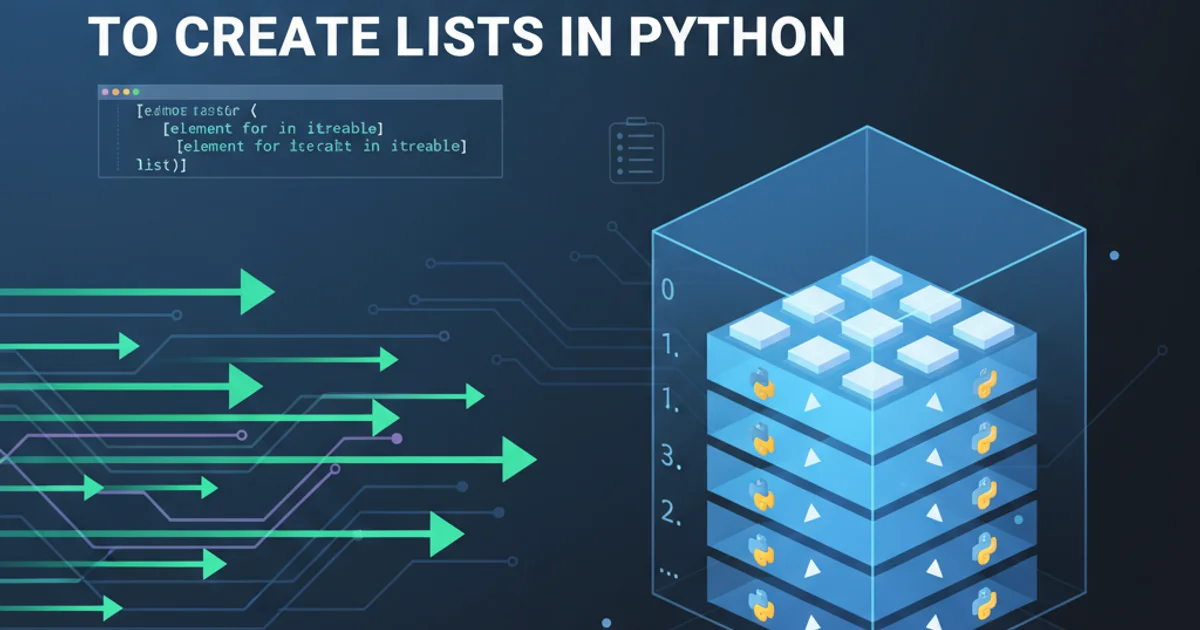
Task: Expand the ellipsis below index number 2
Action: [x=669, y=568]
